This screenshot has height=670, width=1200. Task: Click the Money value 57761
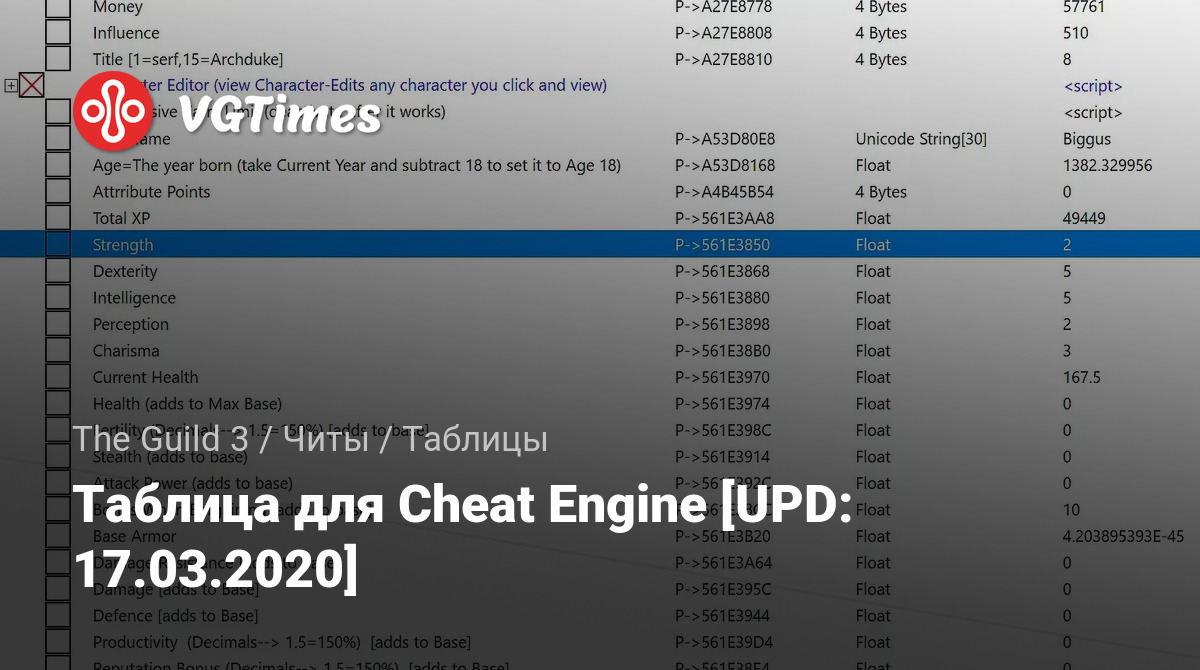coord(1083,7)
